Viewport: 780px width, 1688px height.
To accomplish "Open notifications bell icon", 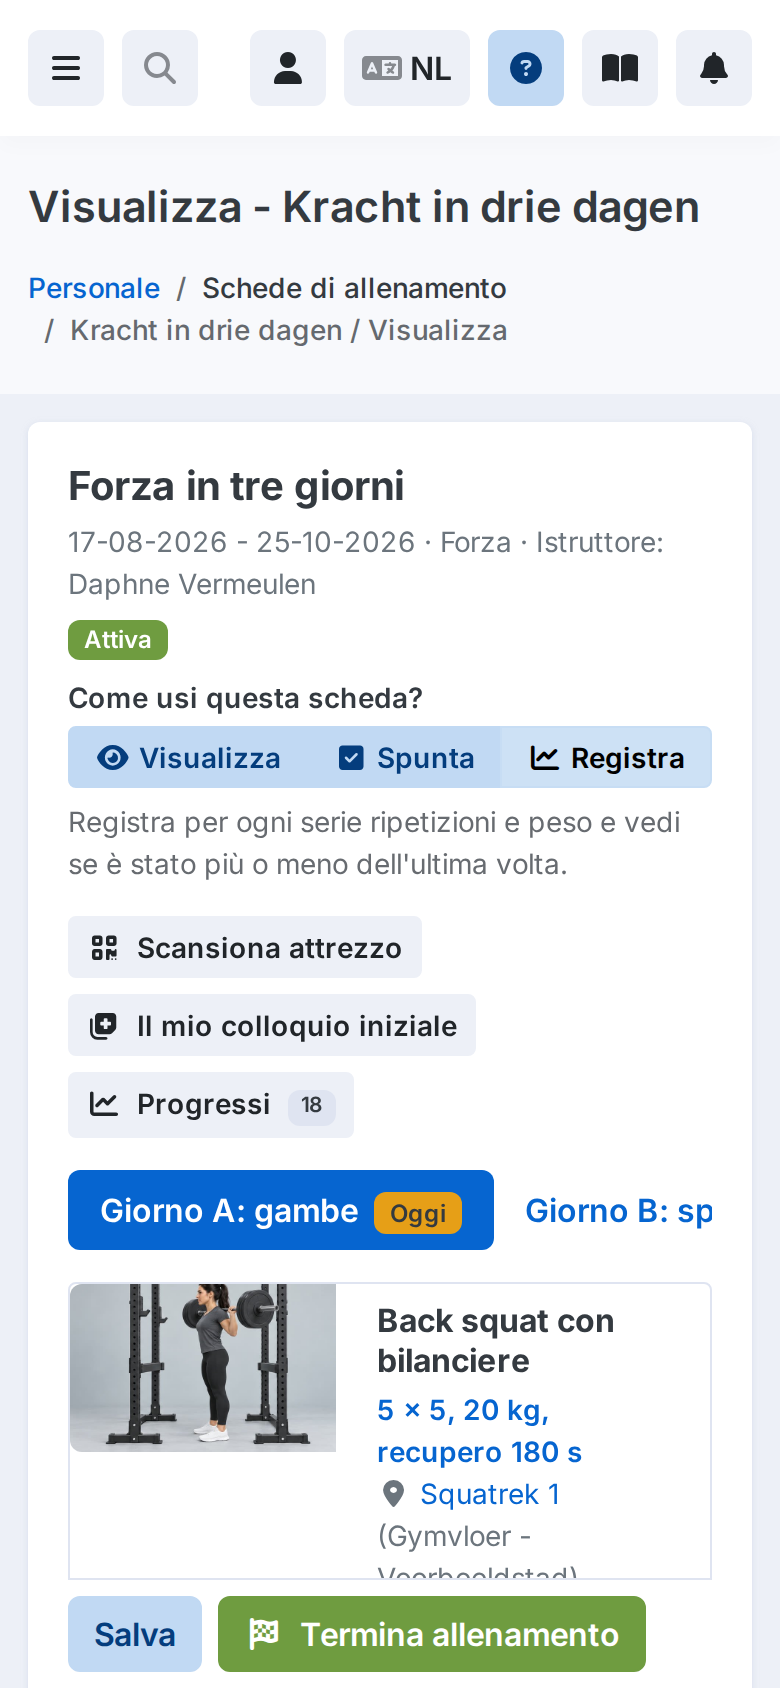I will (714, 68).
